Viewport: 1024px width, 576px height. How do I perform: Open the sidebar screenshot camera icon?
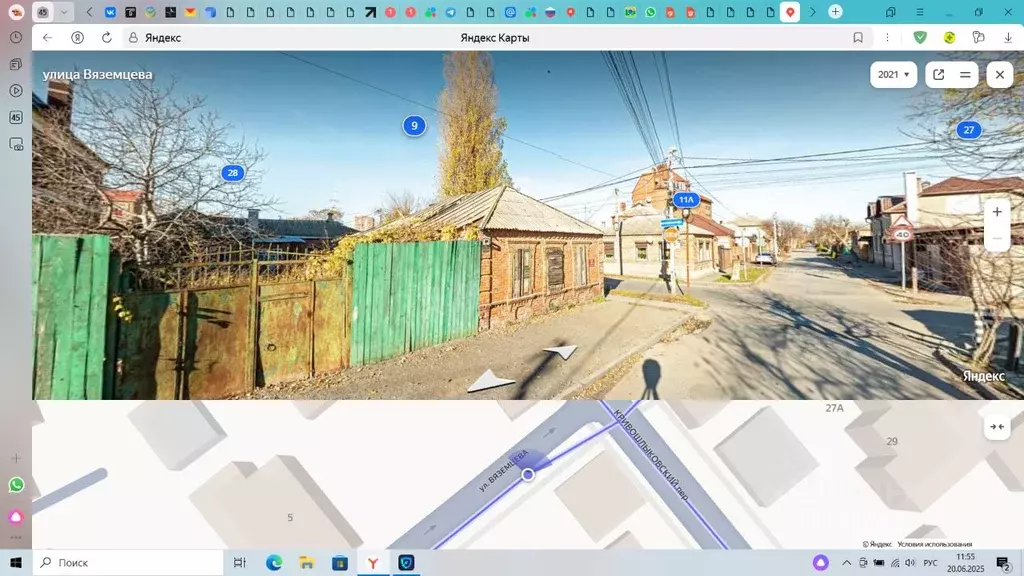point(16,144)
